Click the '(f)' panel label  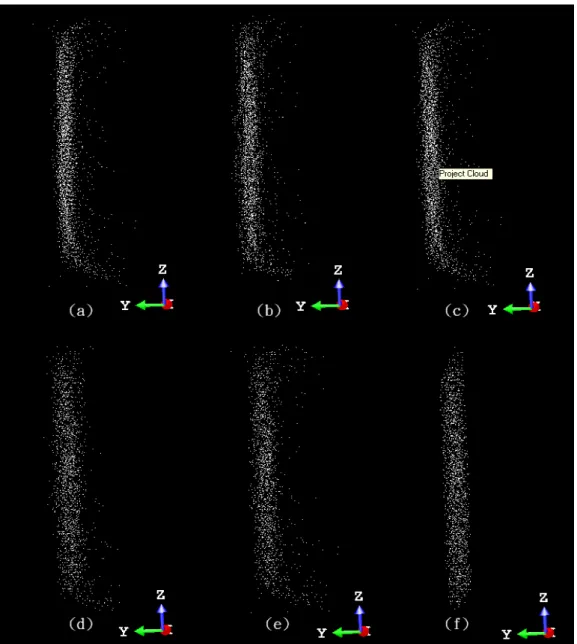[457, 624]
